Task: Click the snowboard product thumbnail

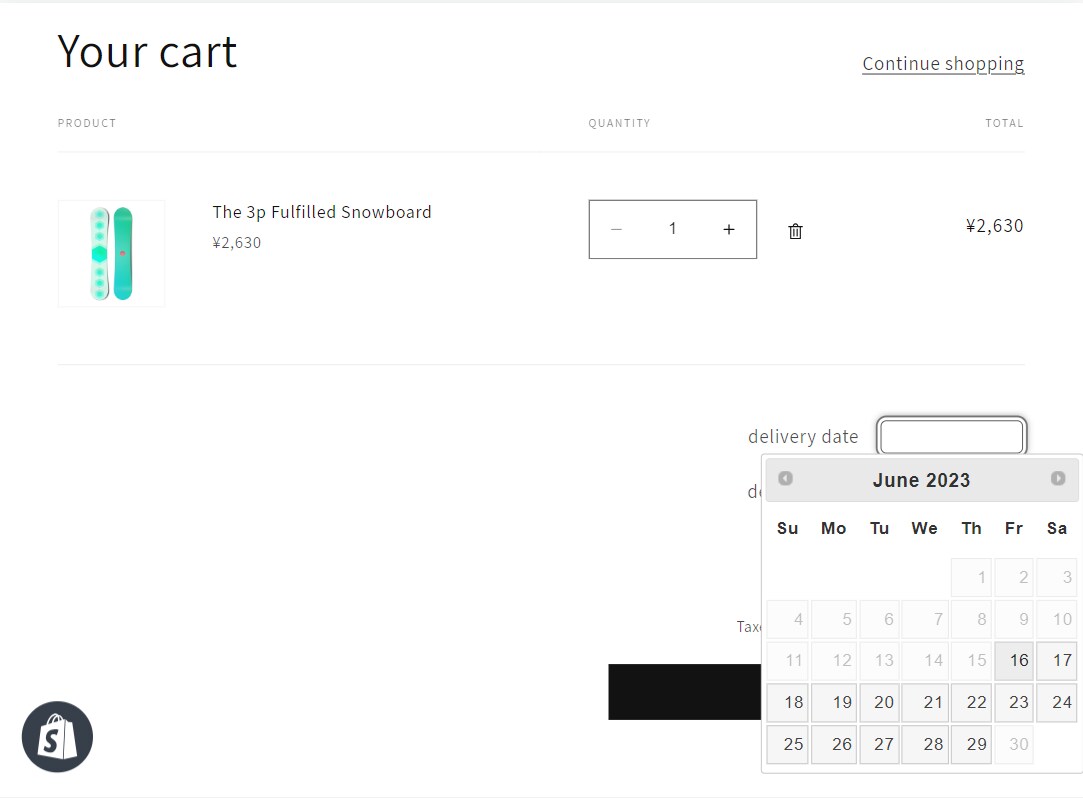Action: pos(111,254)
